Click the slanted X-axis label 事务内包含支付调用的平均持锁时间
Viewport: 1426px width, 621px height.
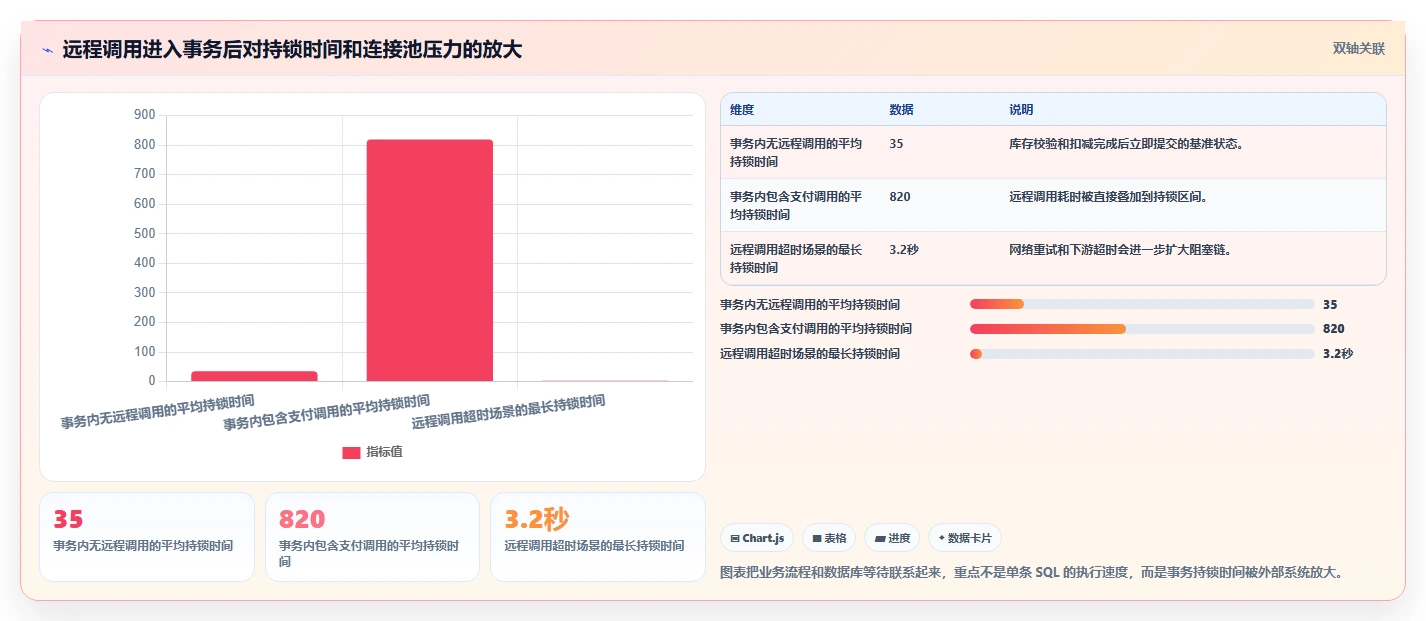pyautogui.click(x=326, y=412)
